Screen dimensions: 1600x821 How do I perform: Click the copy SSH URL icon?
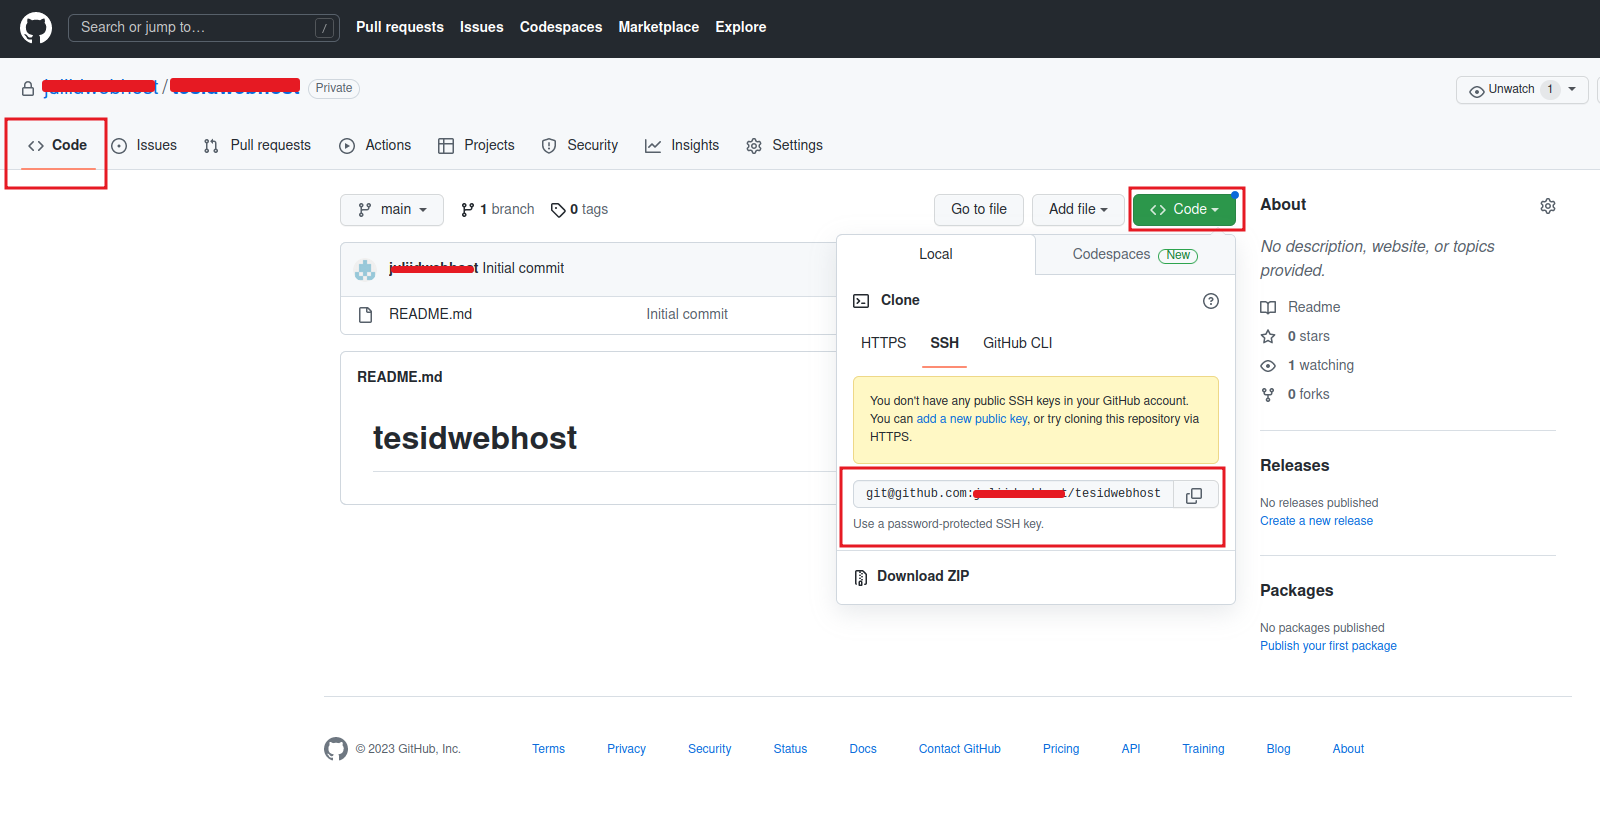(x=1194, y=495)
